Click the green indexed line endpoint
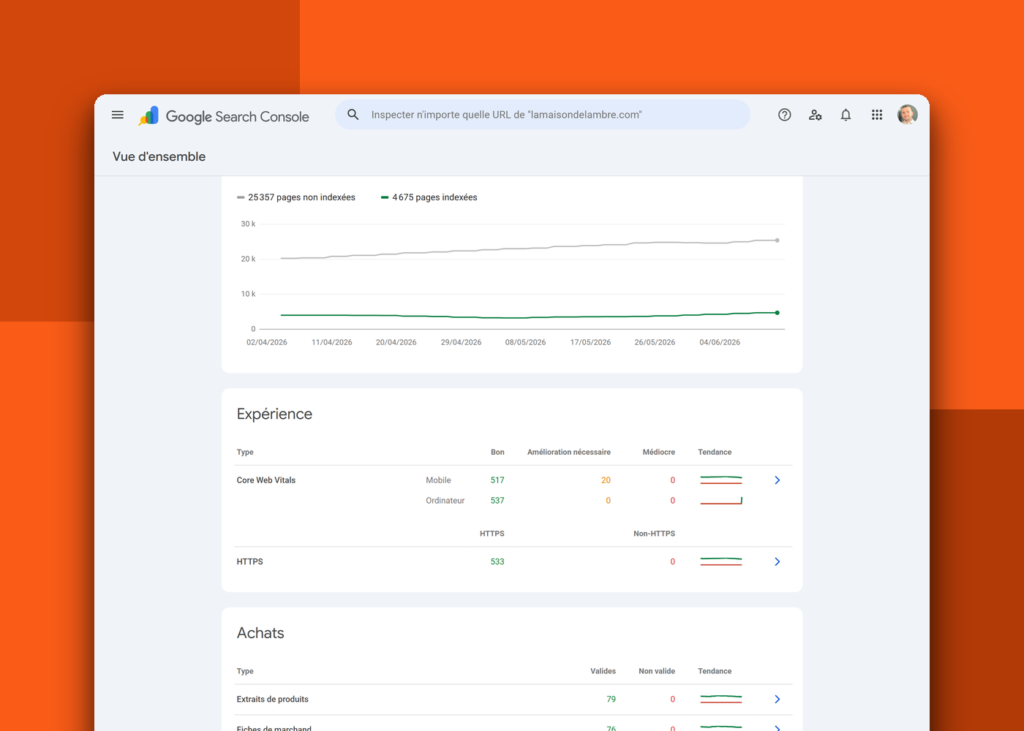 [777, 313]
